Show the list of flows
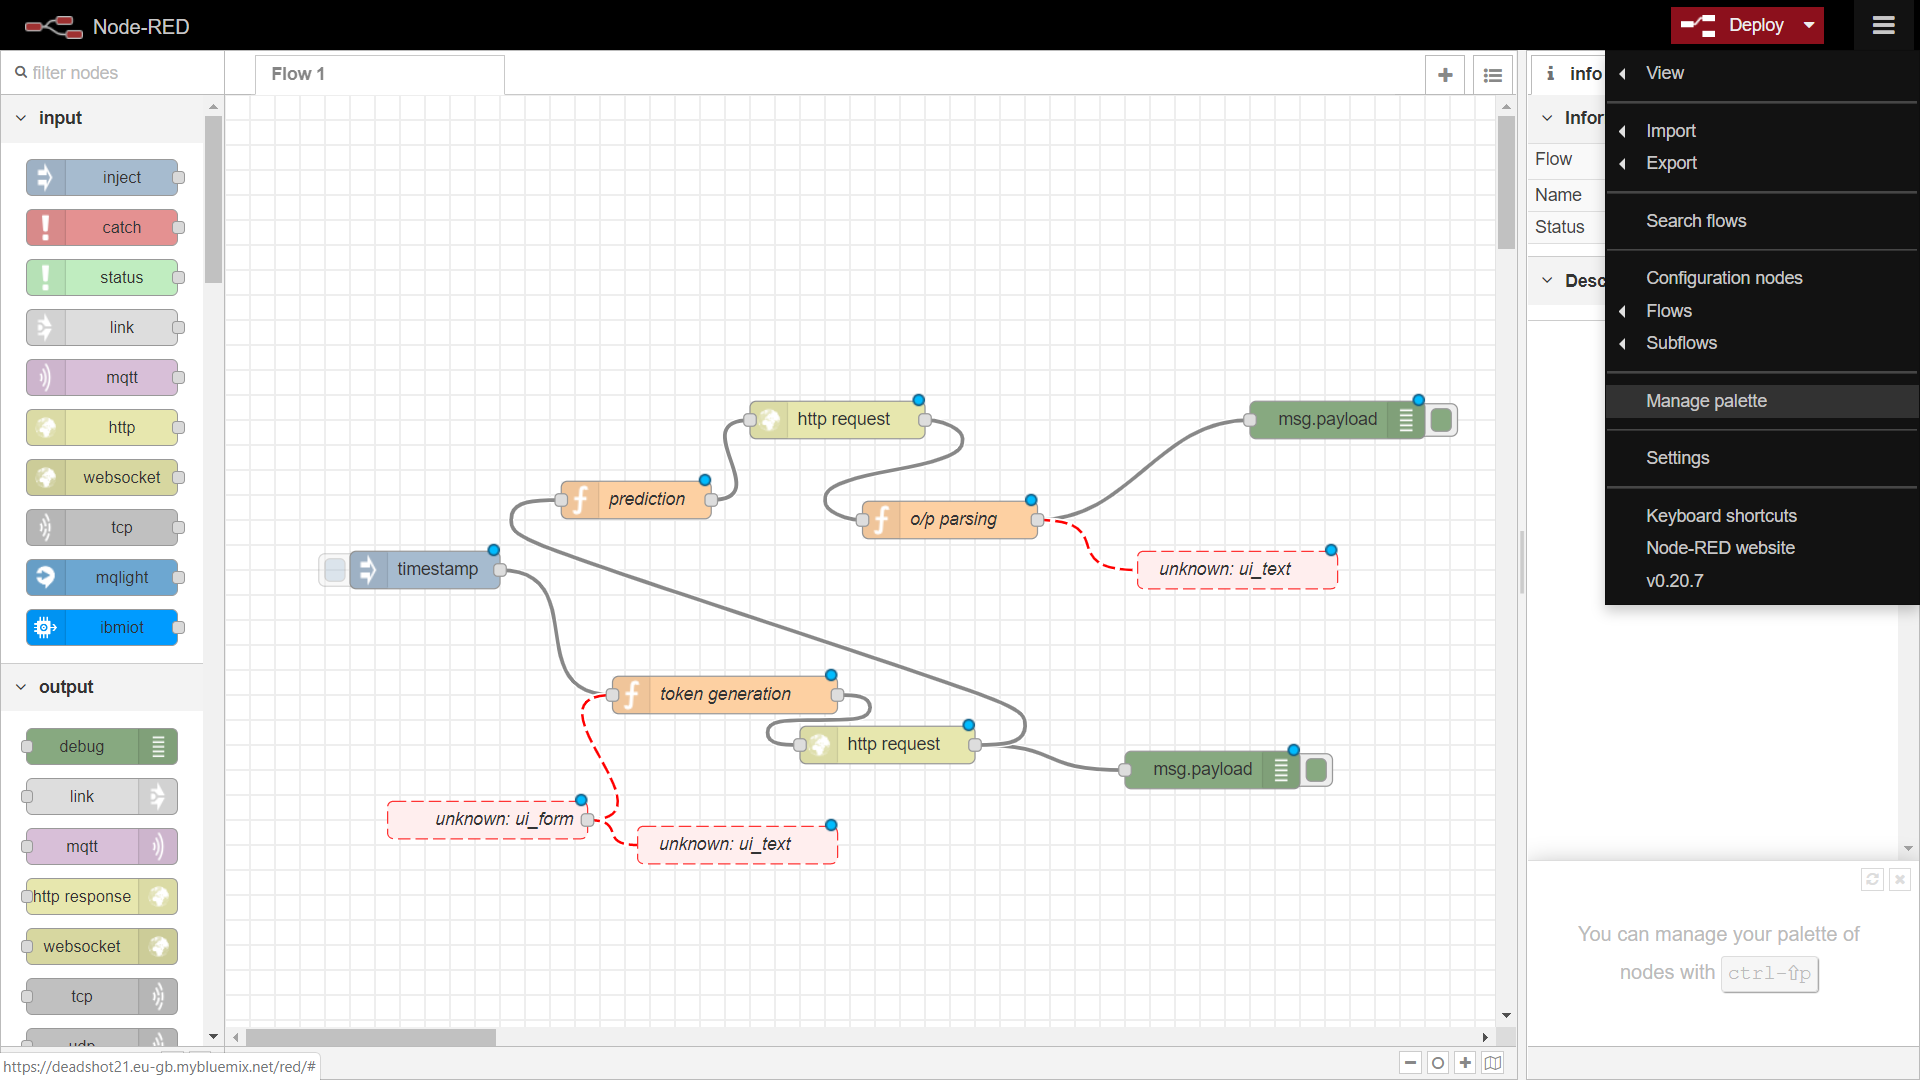This screenshot has width=1920, height=1080. (x=1493, y=75)
